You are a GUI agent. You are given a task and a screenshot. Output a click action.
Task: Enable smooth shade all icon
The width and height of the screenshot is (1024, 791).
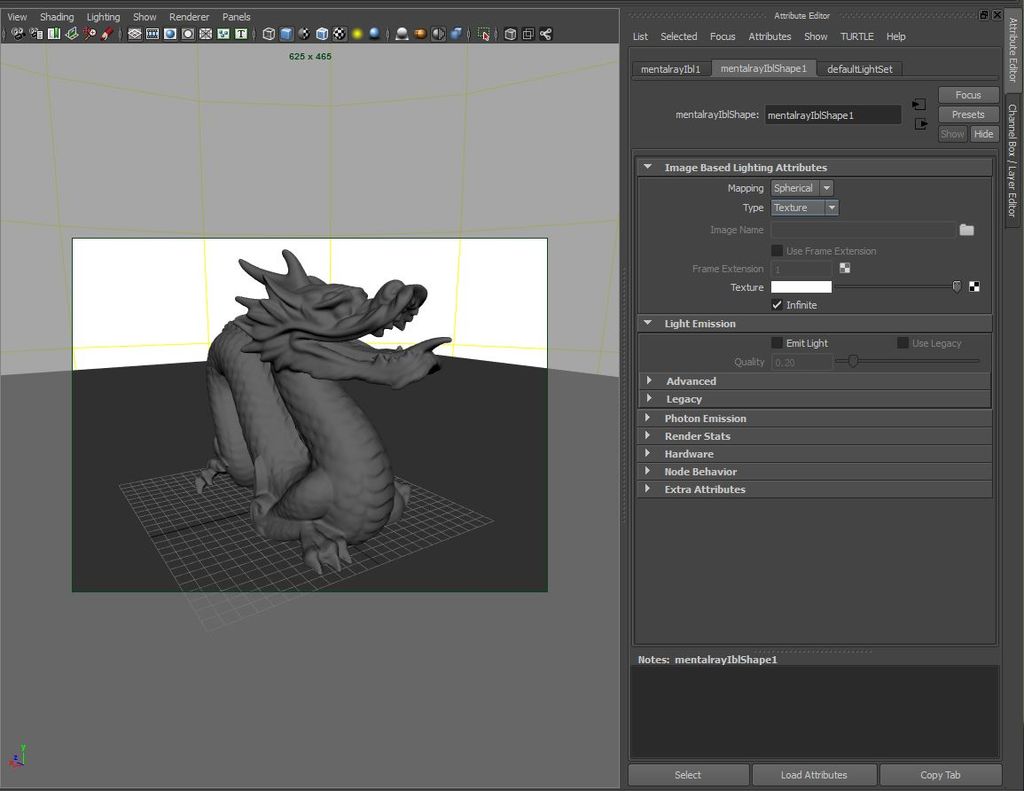[x=286, y=34]
